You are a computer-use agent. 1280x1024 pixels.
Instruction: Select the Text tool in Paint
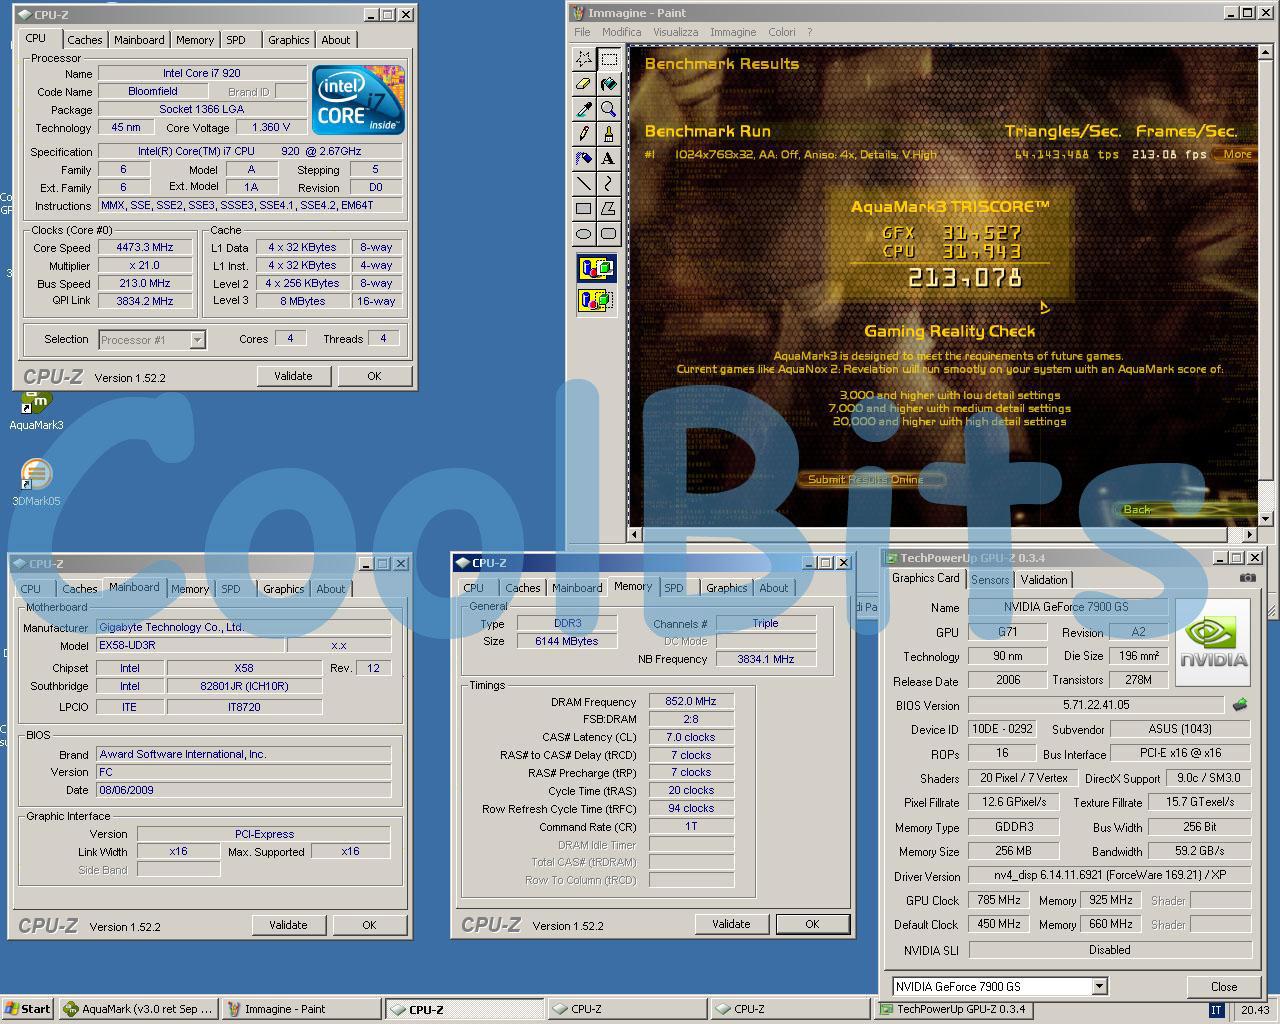[608, 159]
